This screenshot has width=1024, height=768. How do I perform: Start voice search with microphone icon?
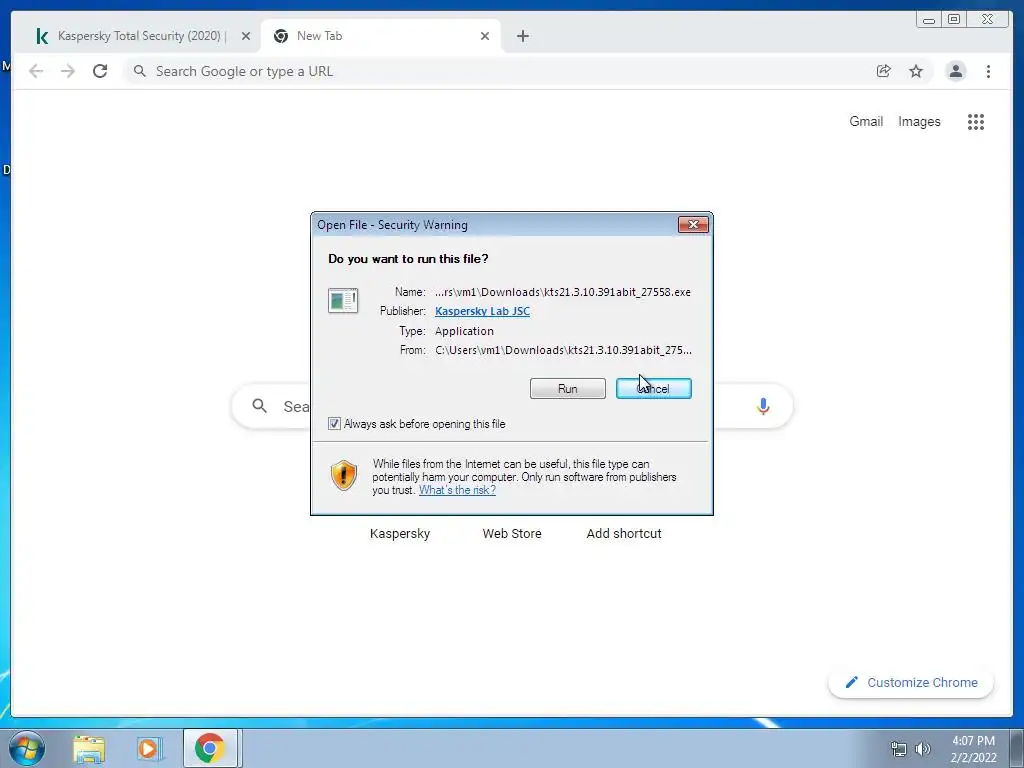coord(763,406)
